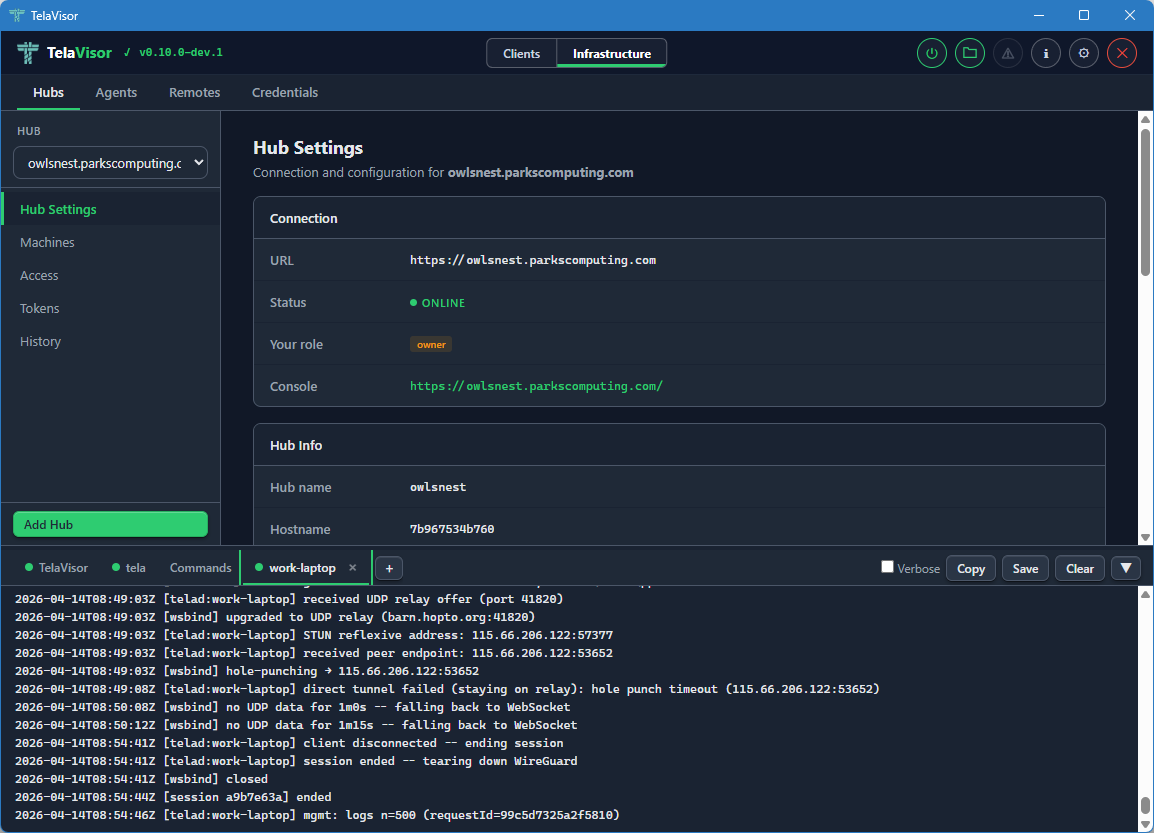Viewport: 1154px width, 833px height.
Task: Open the Console URL link
Action: [x=536, y=386]
